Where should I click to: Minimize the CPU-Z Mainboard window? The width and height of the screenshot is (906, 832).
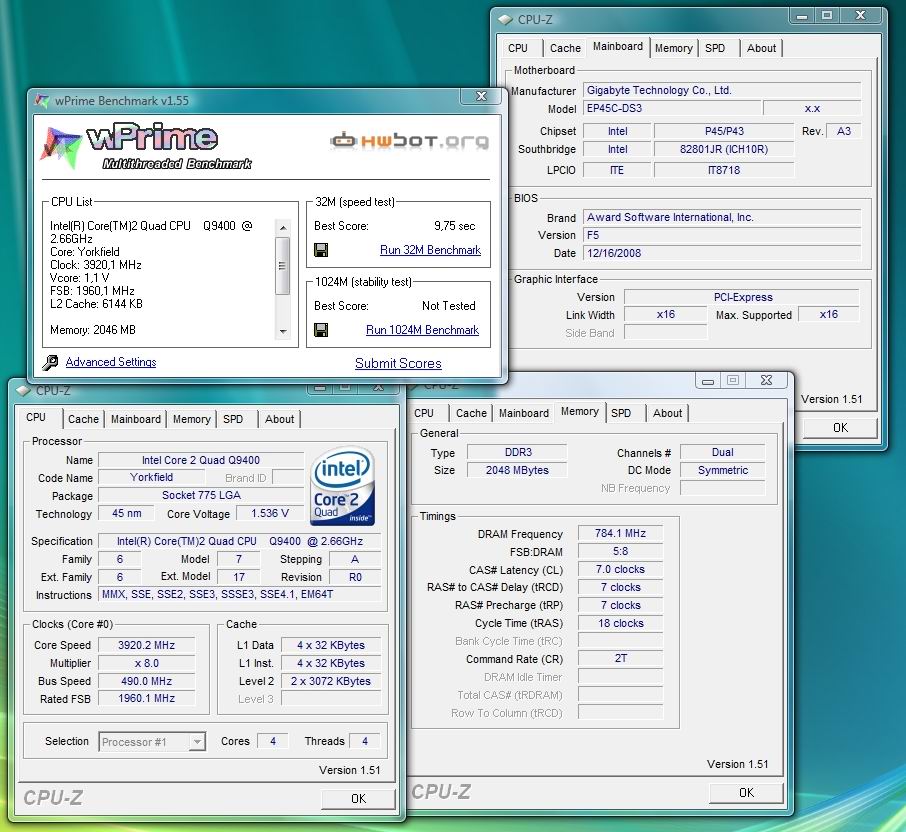(801, 16)
